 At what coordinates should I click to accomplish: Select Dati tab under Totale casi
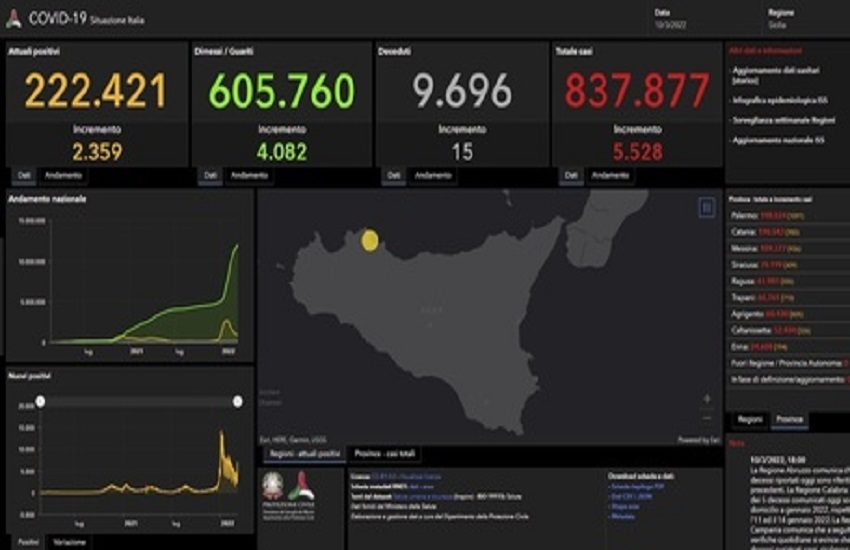(571, 175)
